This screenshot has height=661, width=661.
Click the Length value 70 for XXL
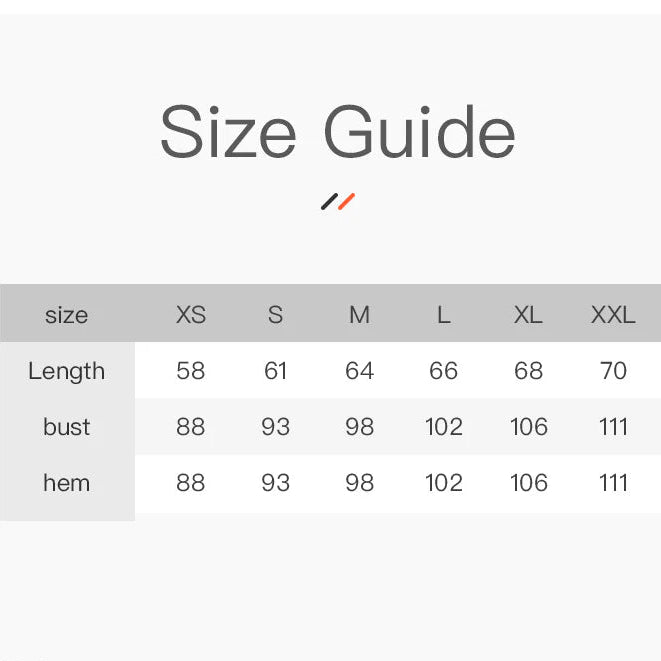(613, 371)
